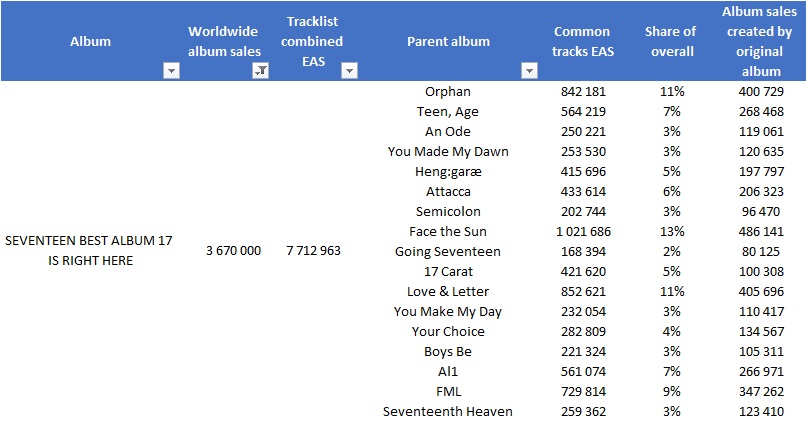
Task: Select the Seventeenth Heaven cell
Action: pos(448,411)
